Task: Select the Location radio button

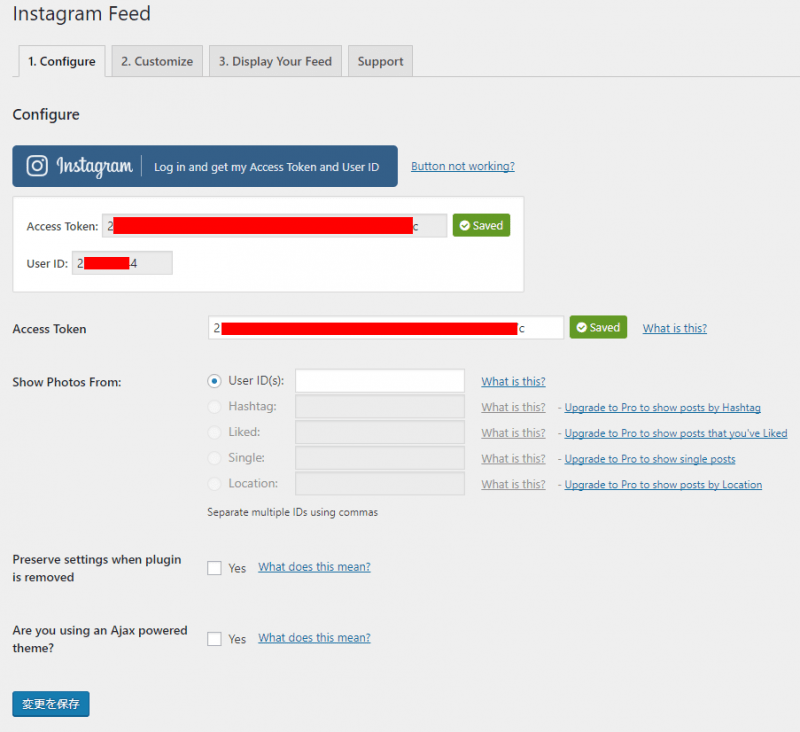Action: 214,484
